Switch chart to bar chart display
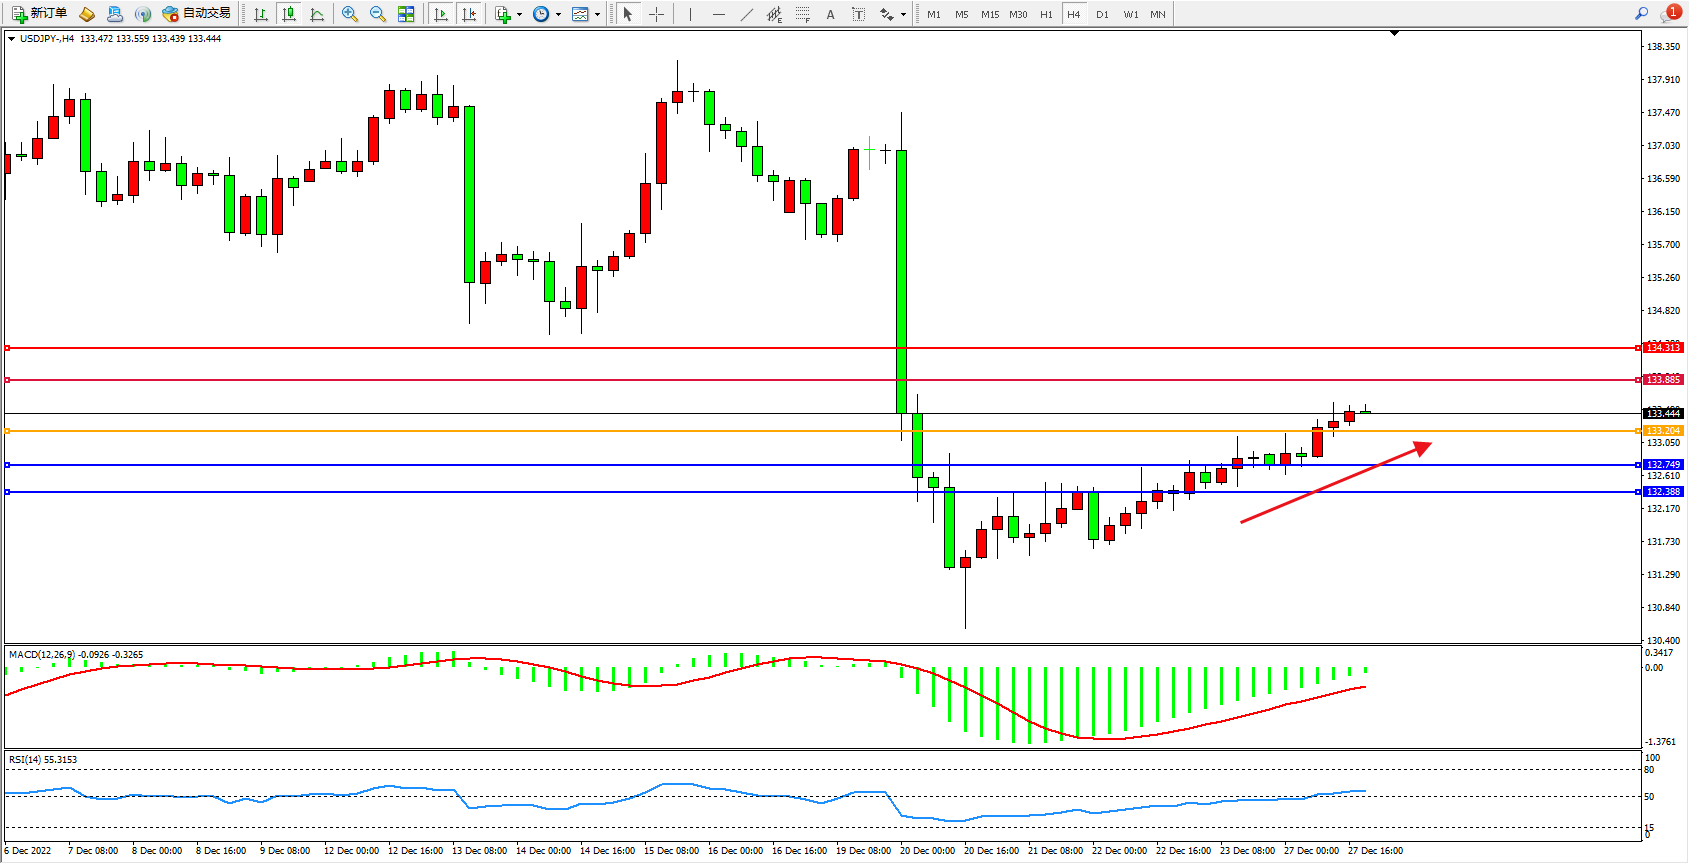This screenshot has height=864, width=1689. tap(261, 14)
